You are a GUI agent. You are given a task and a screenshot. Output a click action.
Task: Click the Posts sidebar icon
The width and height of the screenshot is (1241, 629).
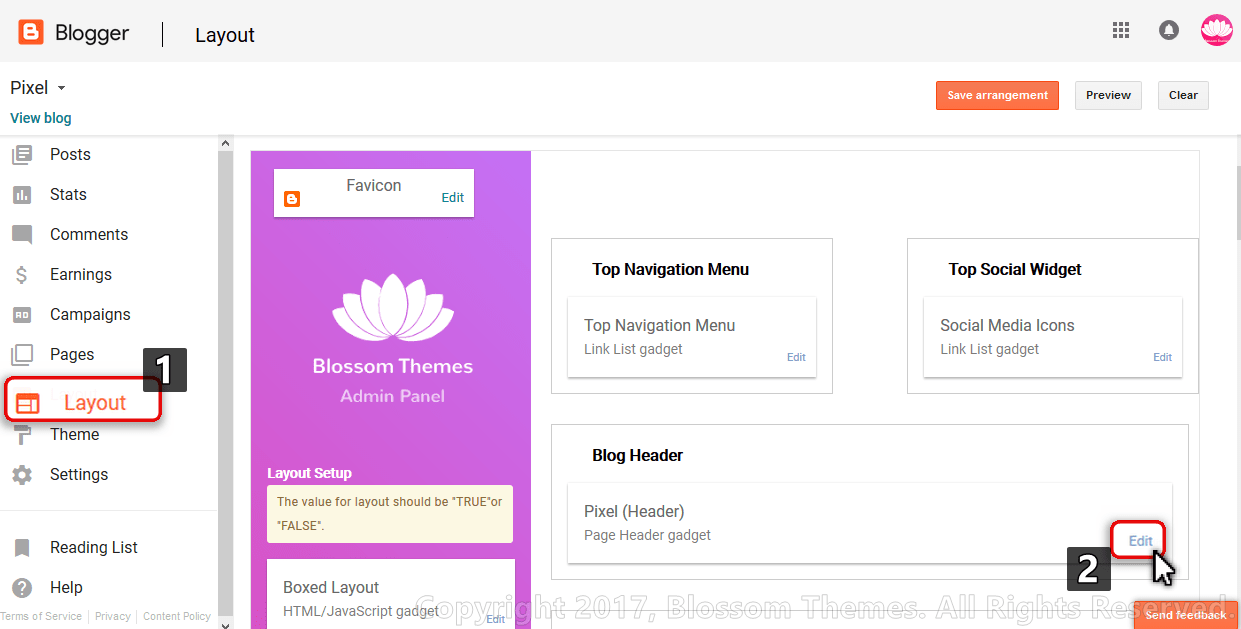coord(22,155)
